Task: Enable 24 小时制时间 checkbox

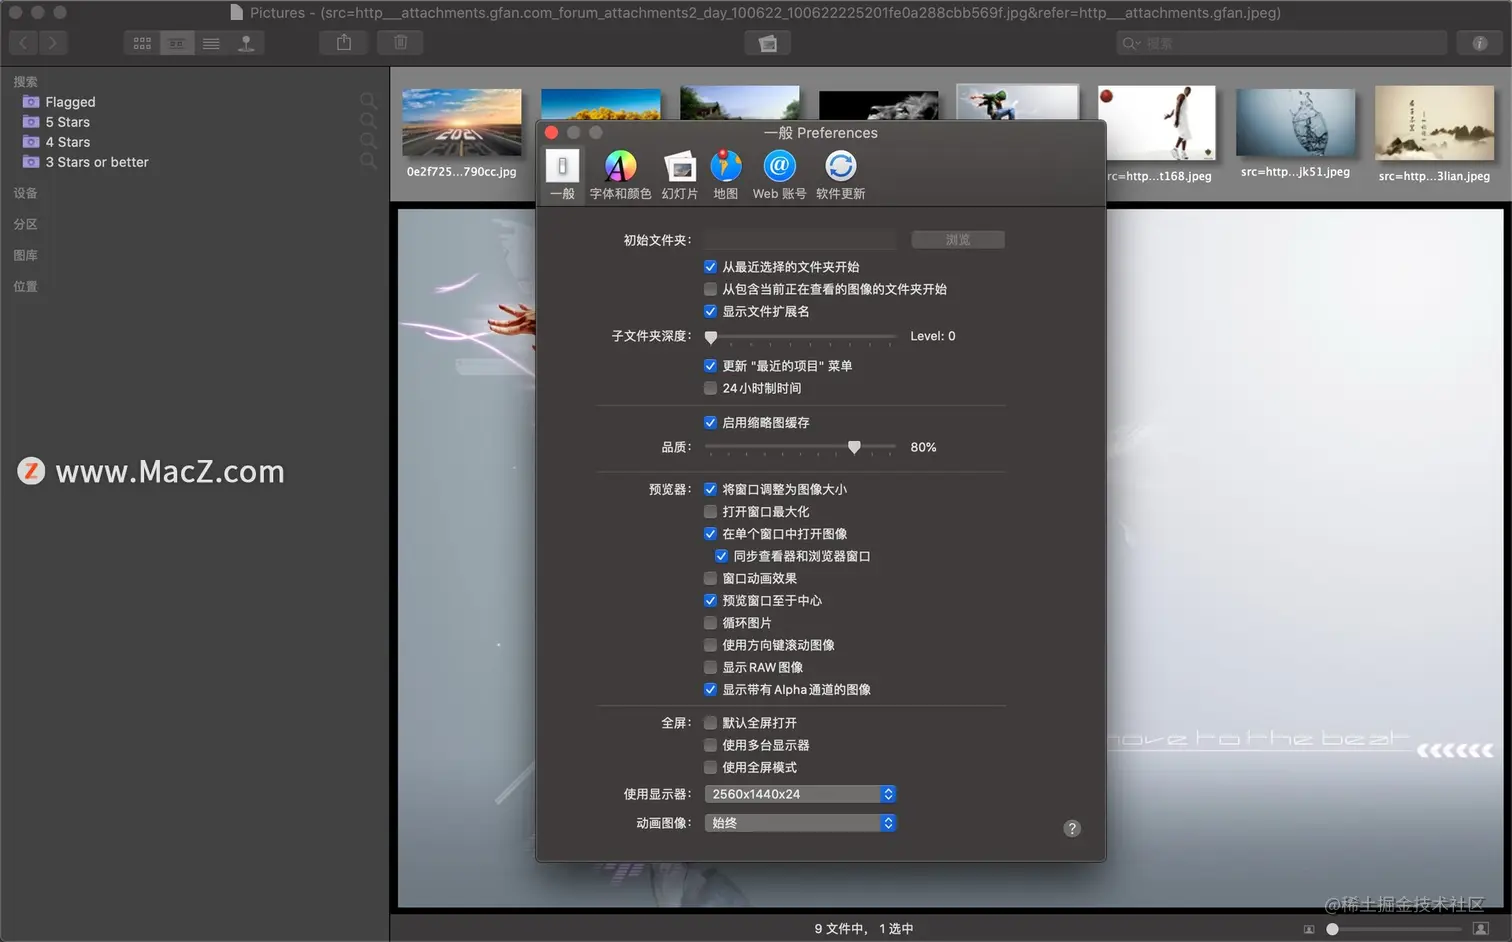Action: 710,388
